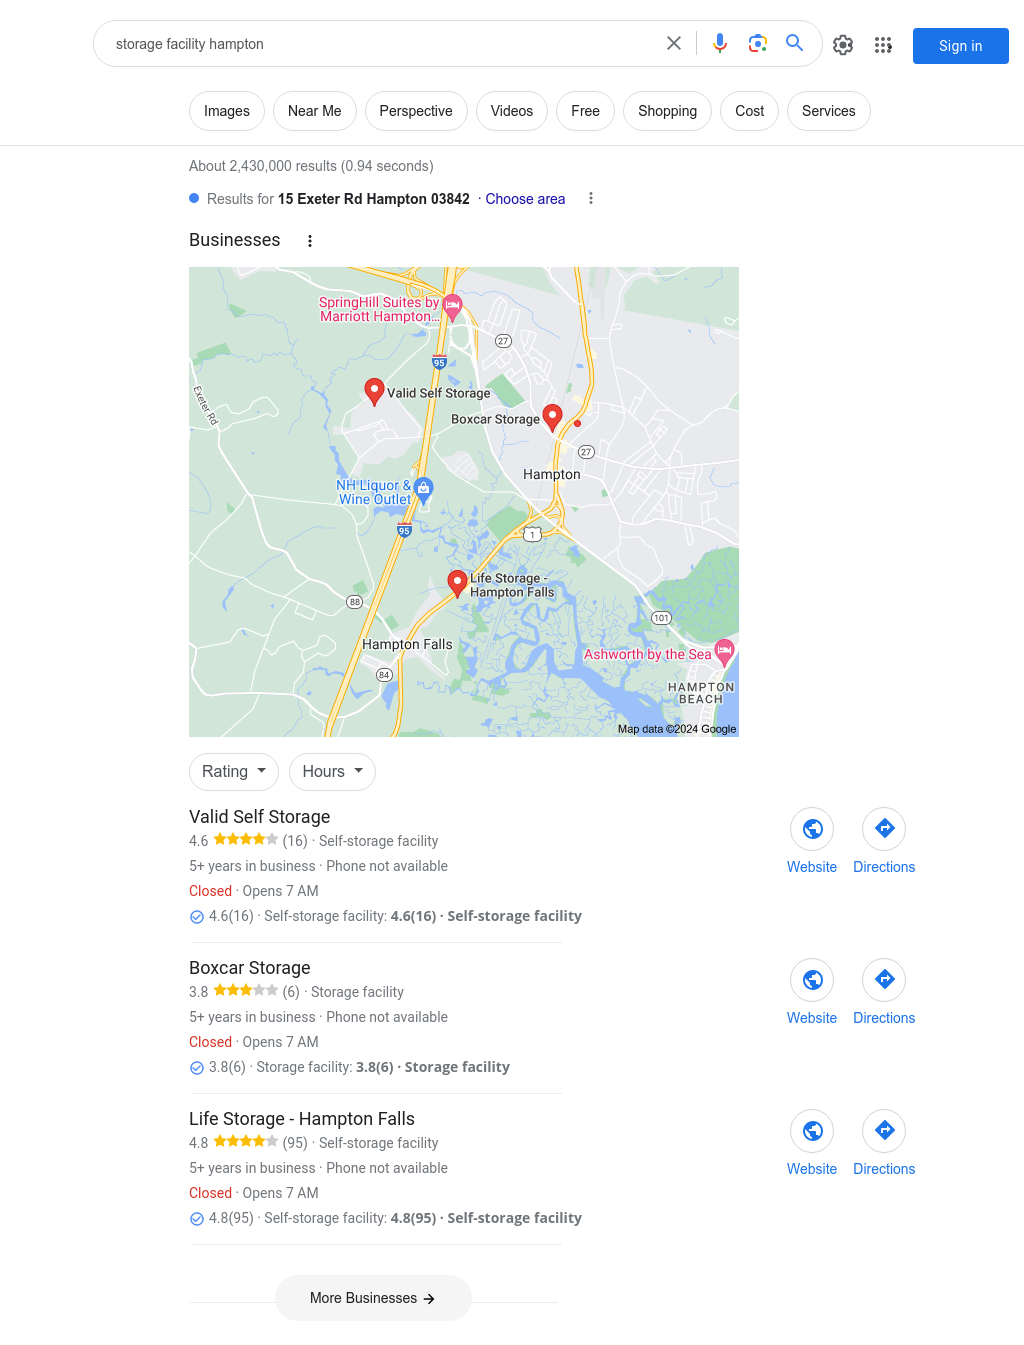Select Valid Self Storage map pin
Image resolution: width=1024 pixels, height=1345 pixels.
pyautogui.click(x=374, y=391)
